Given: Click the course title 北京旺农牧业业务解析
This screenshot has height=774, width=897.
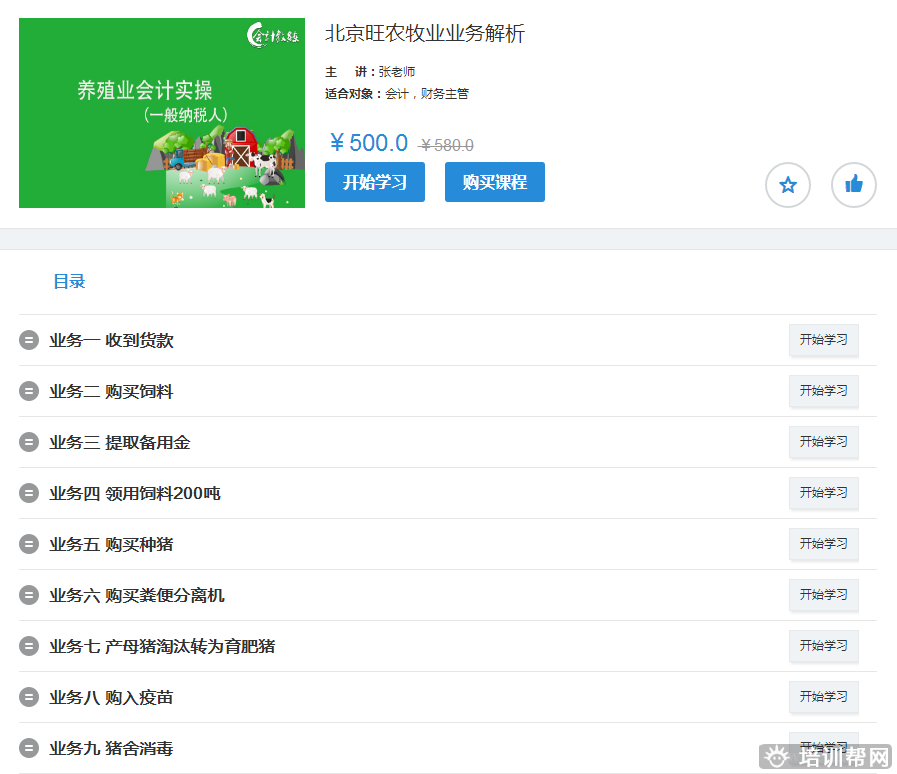Looking at the screenshot, I should (x=425, y=33).
